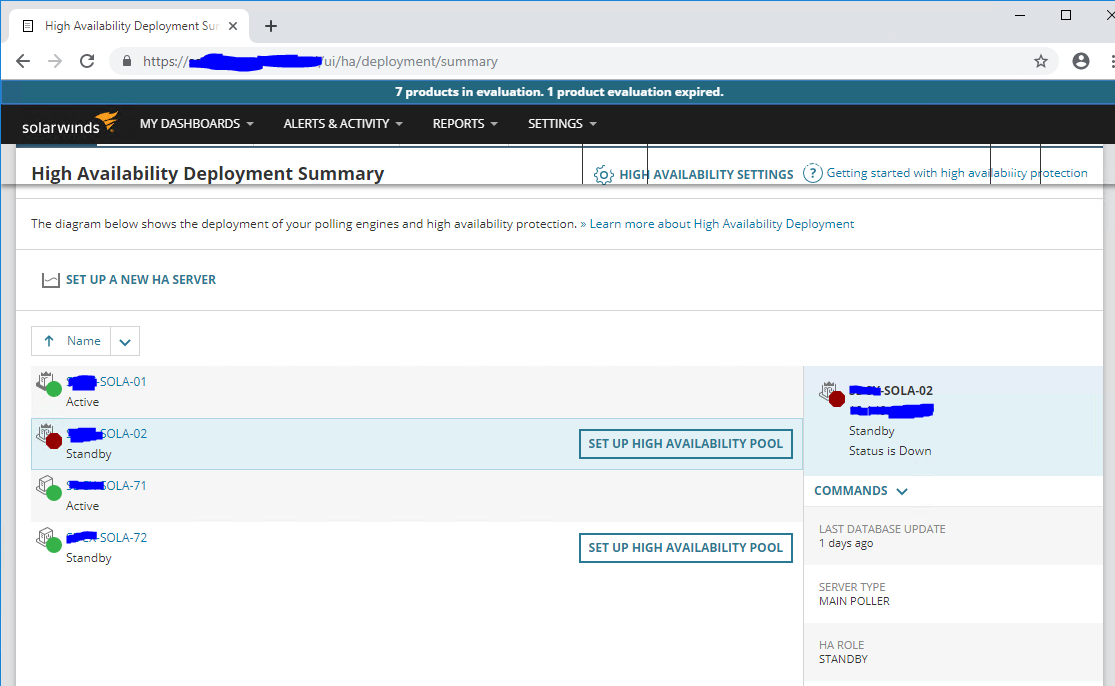Click the SOLA-71 poller status icon
The width and height of the screenshot is (1115, 686).
point(49,488)
